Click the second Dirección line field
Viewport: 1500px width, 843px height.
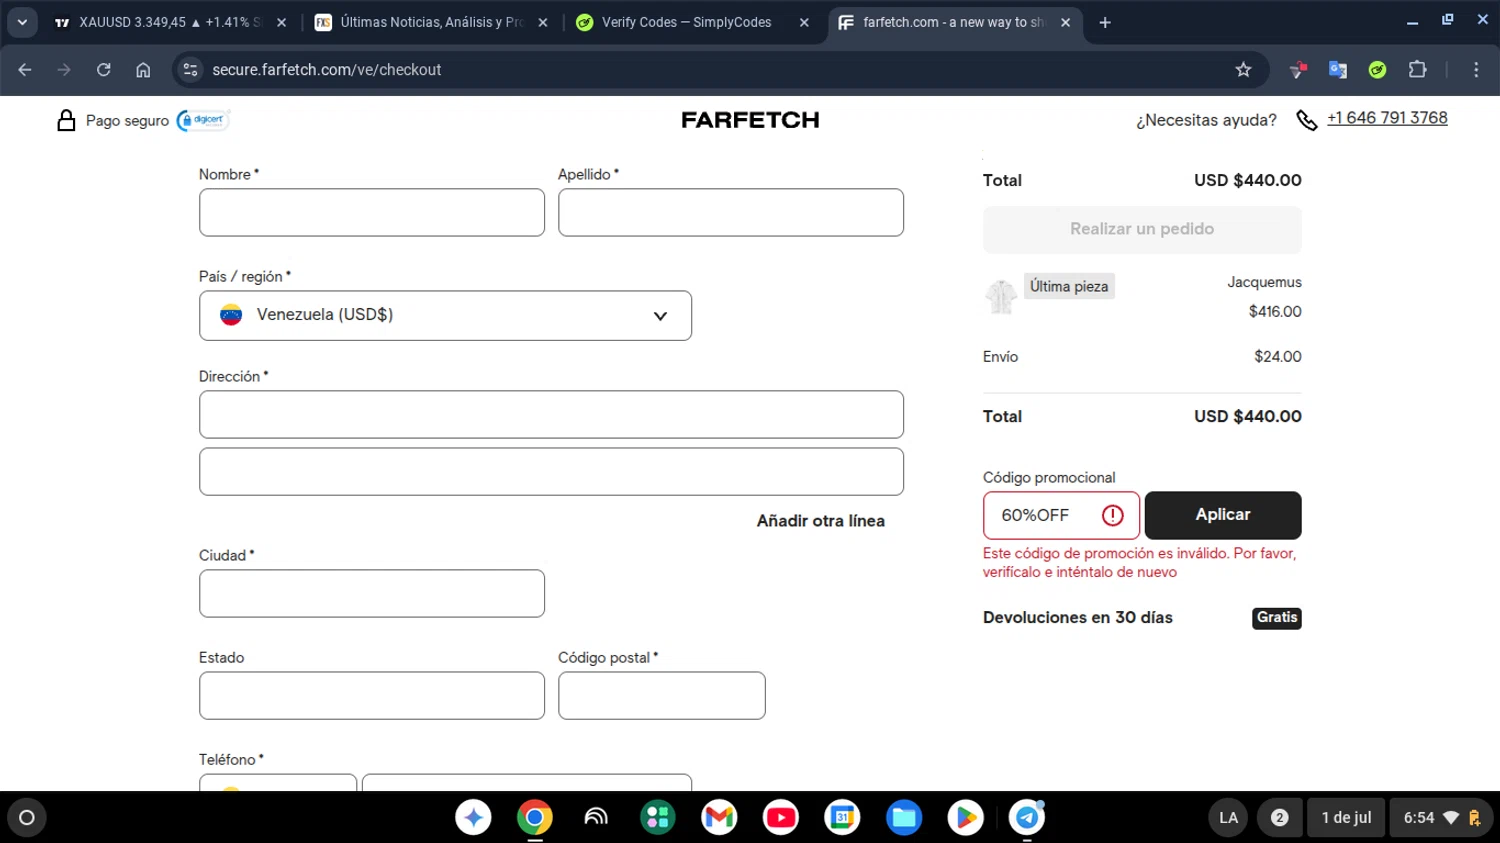pos(551,471)
